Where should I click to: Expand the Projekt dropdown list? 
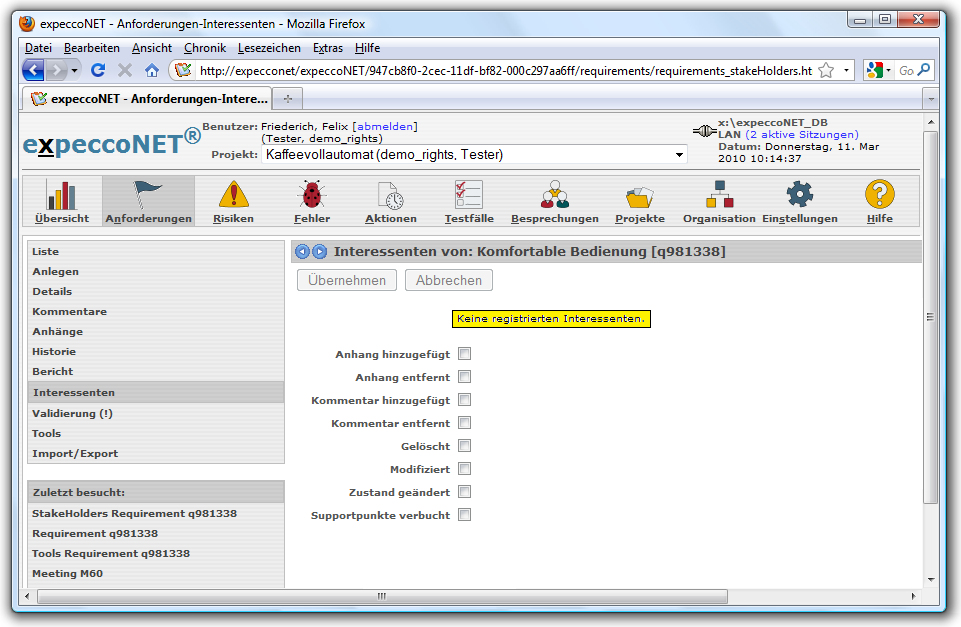click(x=680, y=155)
